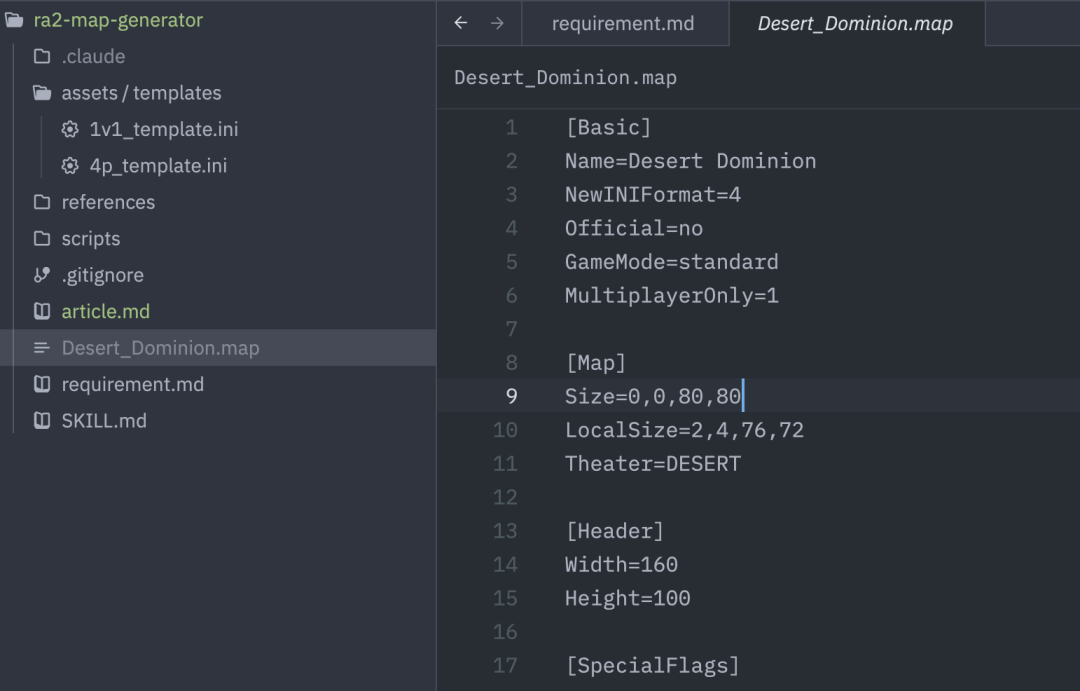
Task: Click line number 13 in the gutter
Action: (x=505, y=531)
